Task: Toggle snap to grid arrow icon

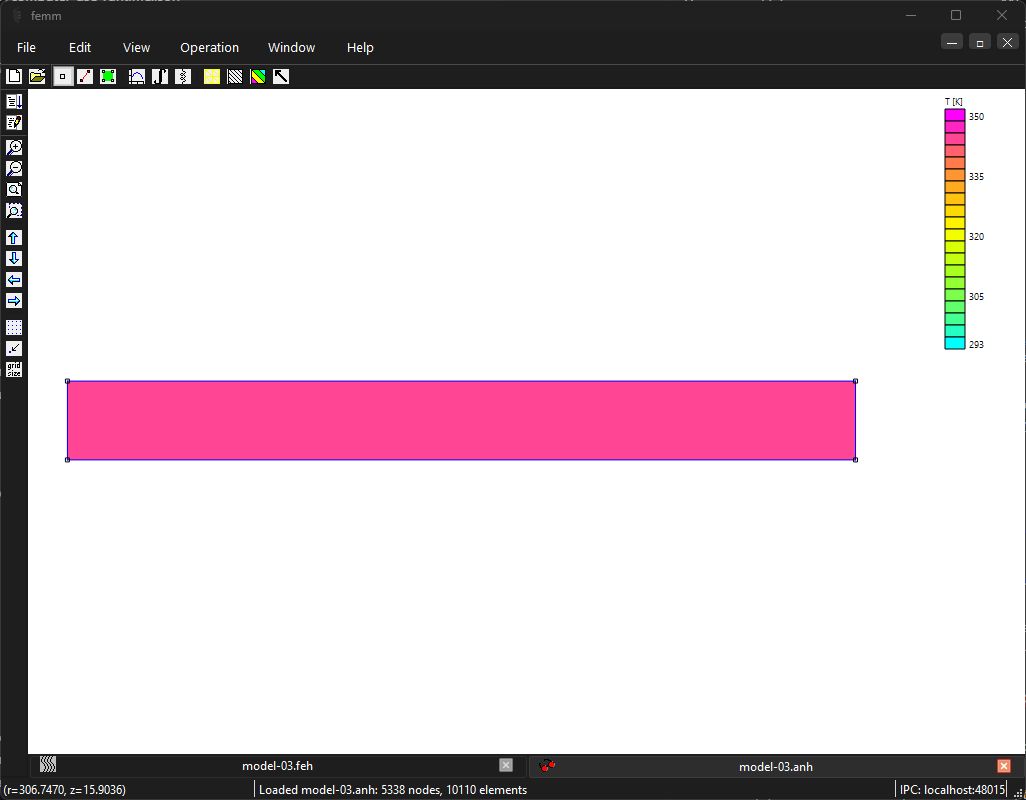Action: point(14,348)
